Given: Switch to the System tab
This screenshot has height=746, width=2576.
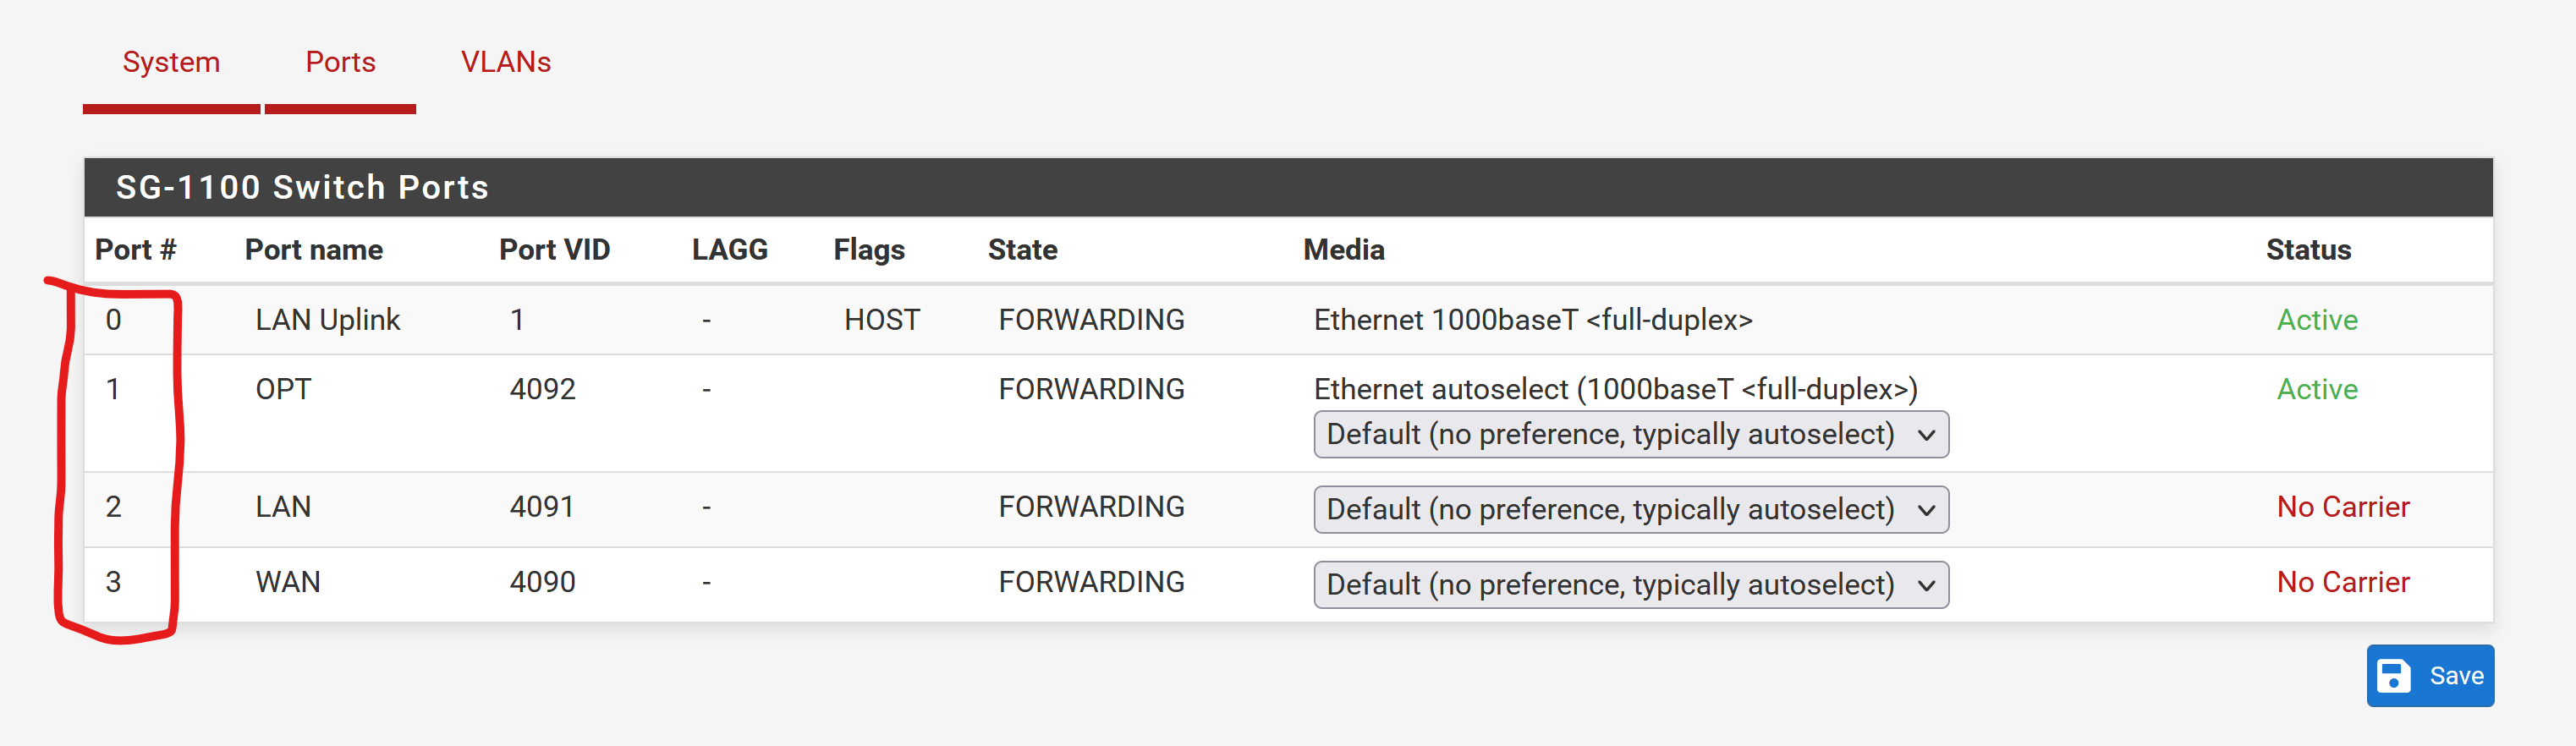Looking at the screenshot, I should [x=171, y=62].
